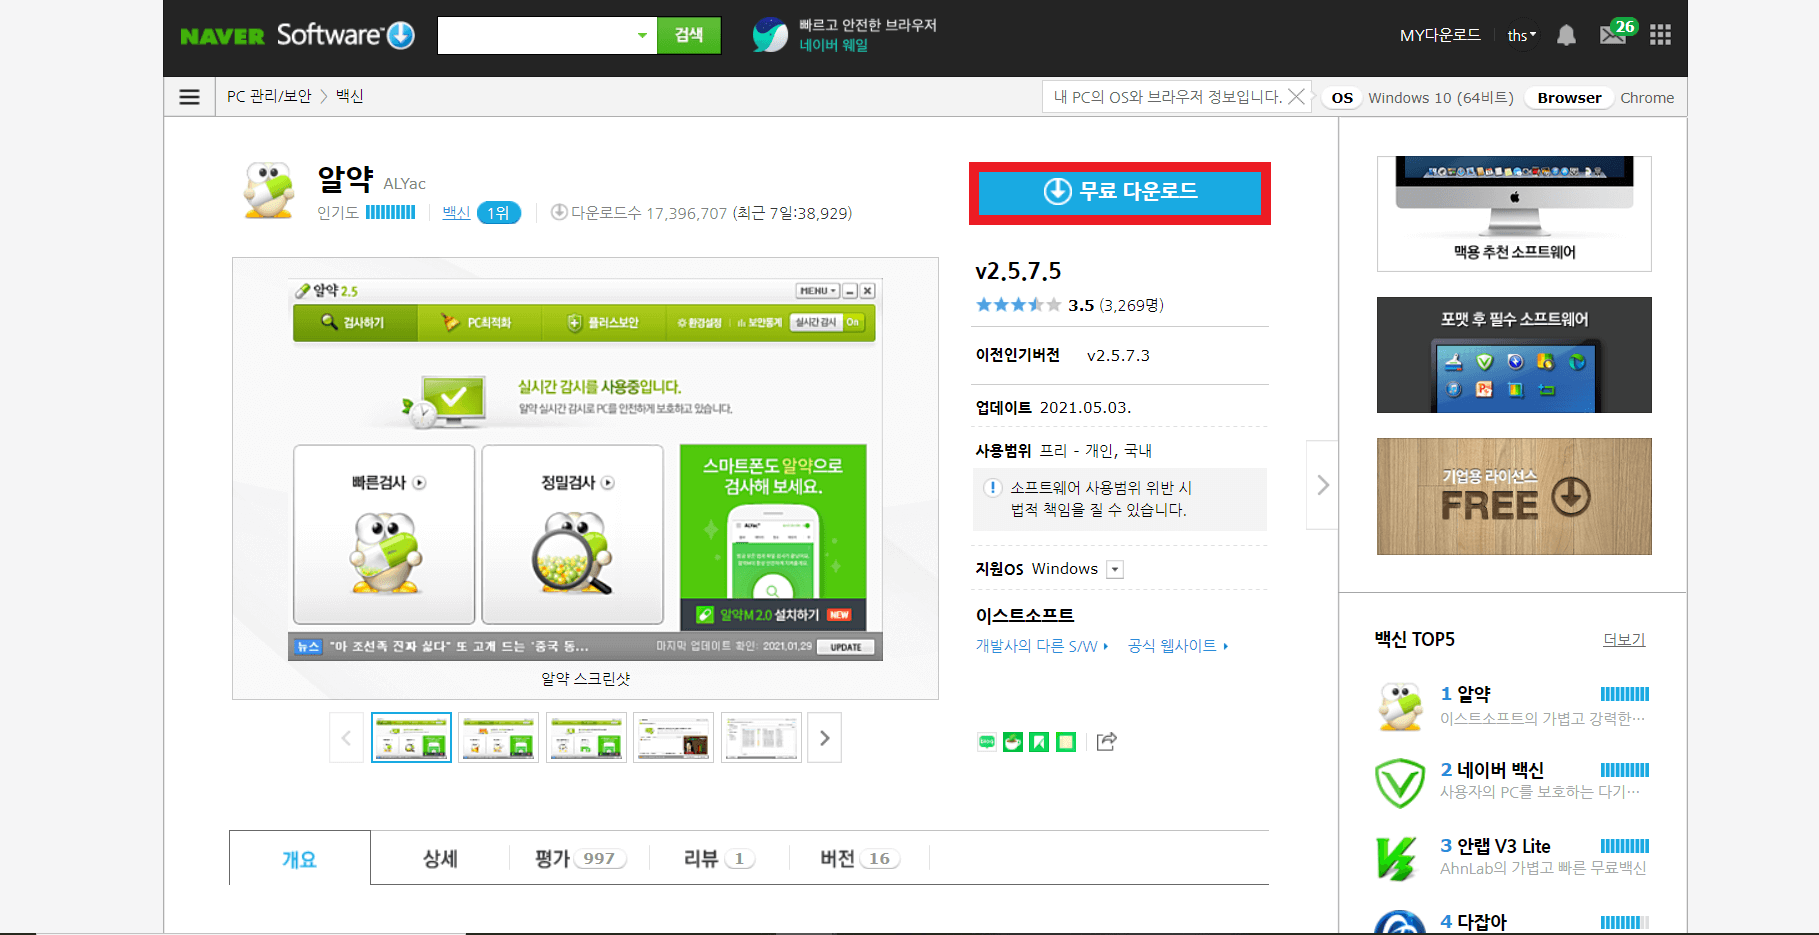Select the fifth screenshot thumbnail
Image resolution: width=1819 pixels, height=935 pixels.
click(x=761, y=738)
